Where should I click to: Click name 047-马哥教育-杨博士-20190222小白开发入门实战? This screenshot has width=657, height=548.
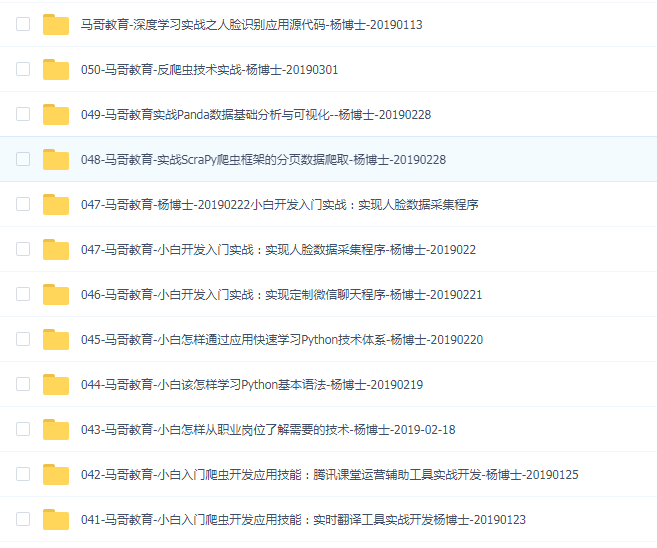(279, 204)
